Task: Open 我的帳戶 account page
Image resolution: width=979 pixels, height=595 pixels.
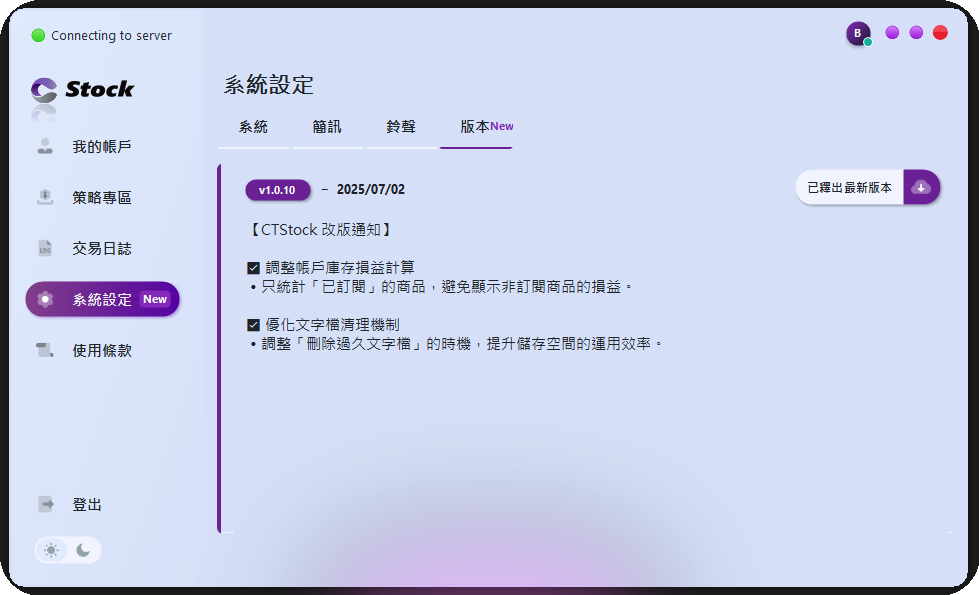Action: [x=102, y=147]
